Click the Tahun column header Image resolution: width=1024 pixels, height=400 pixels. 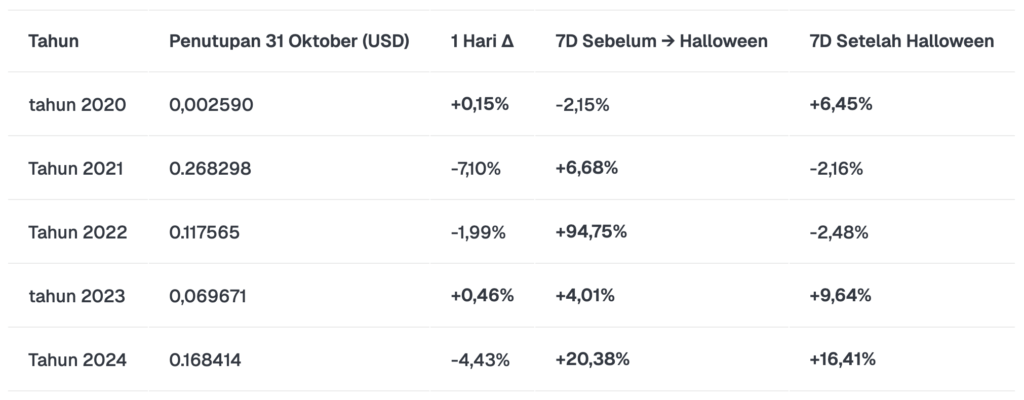point(54,41)
